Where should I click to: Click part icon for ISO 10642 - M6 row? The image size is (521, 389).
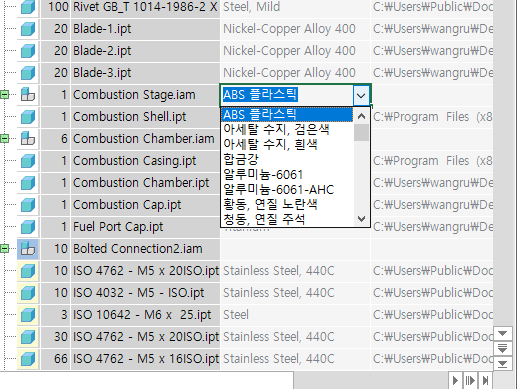(x=28, y=315)
